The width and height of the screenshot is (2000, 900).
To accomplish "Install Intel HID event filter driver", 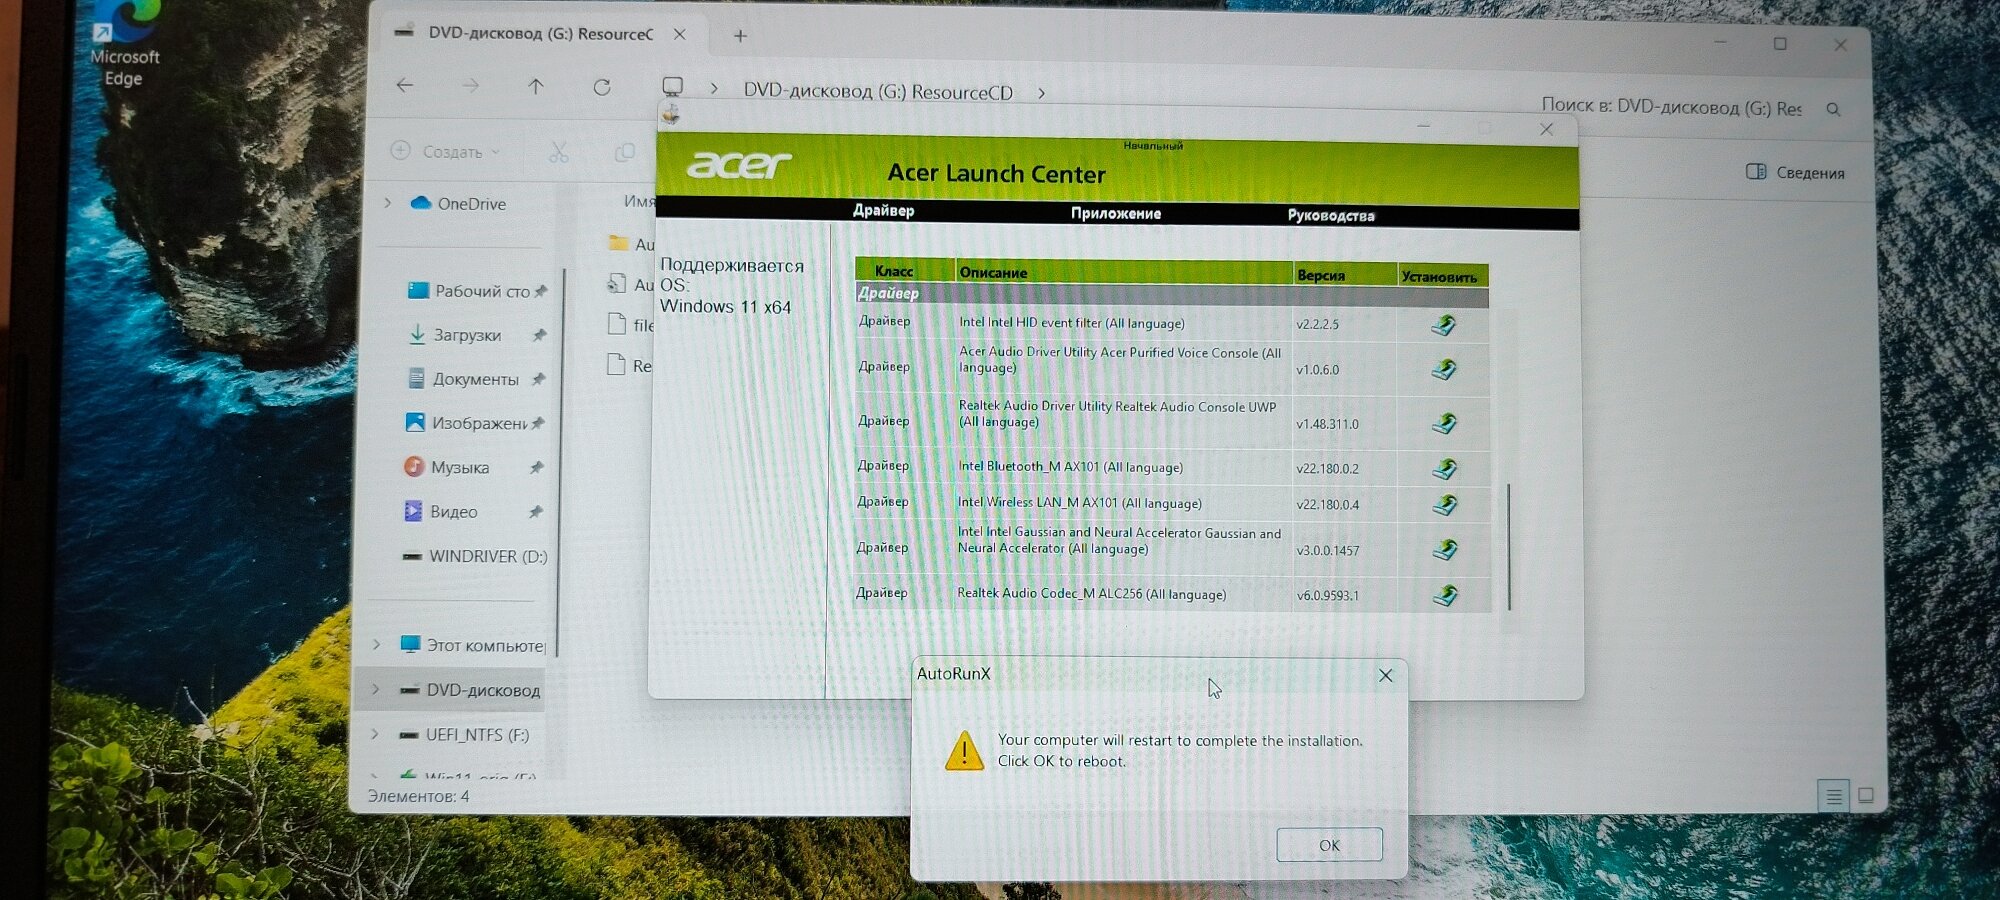I will 1443,324.
